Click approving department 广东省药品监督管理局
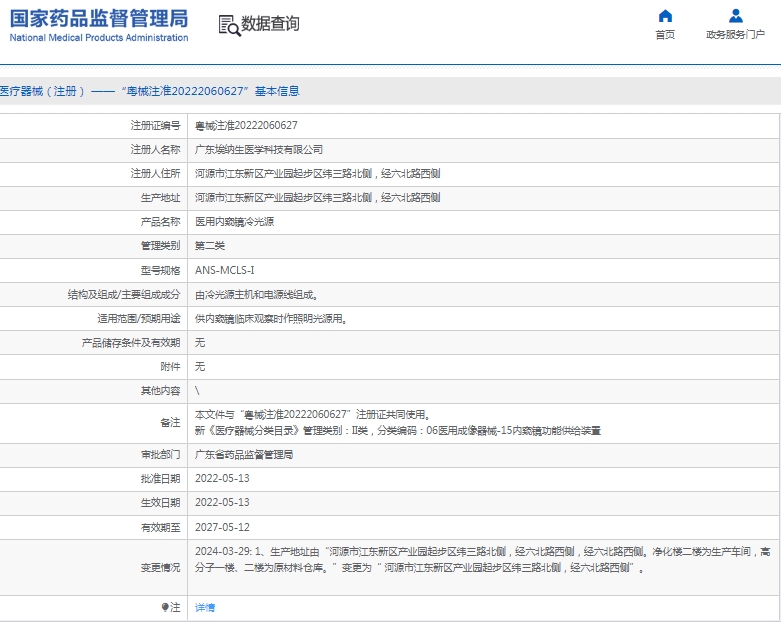The image size is (781, 628). click(x=244, y=455)
